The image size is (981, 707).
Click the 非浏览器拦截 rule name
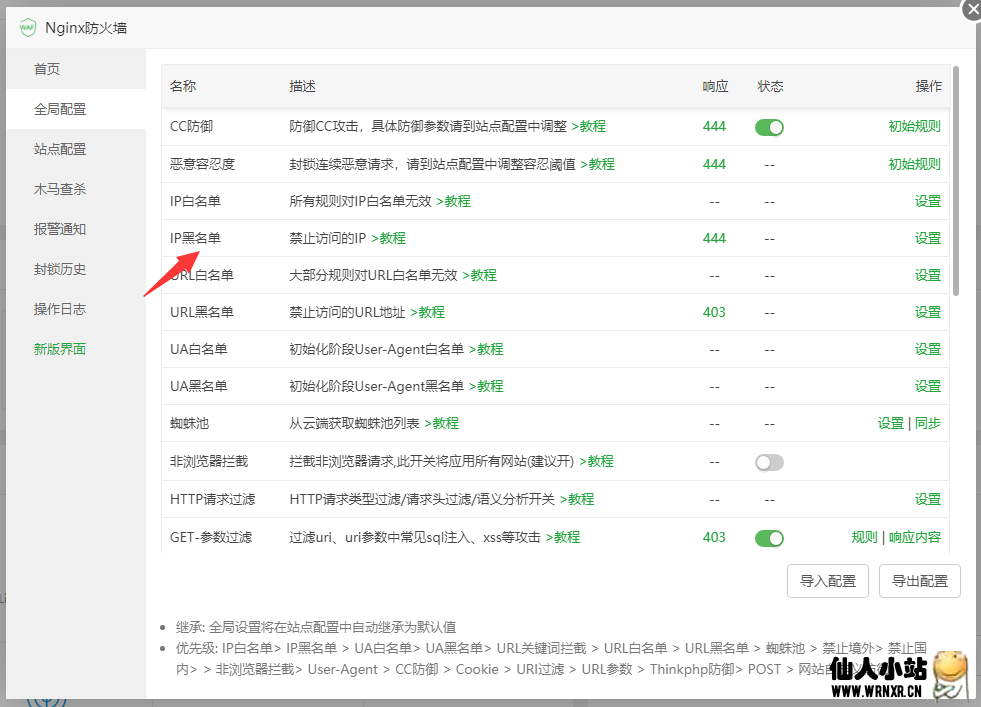click(209, 461)
